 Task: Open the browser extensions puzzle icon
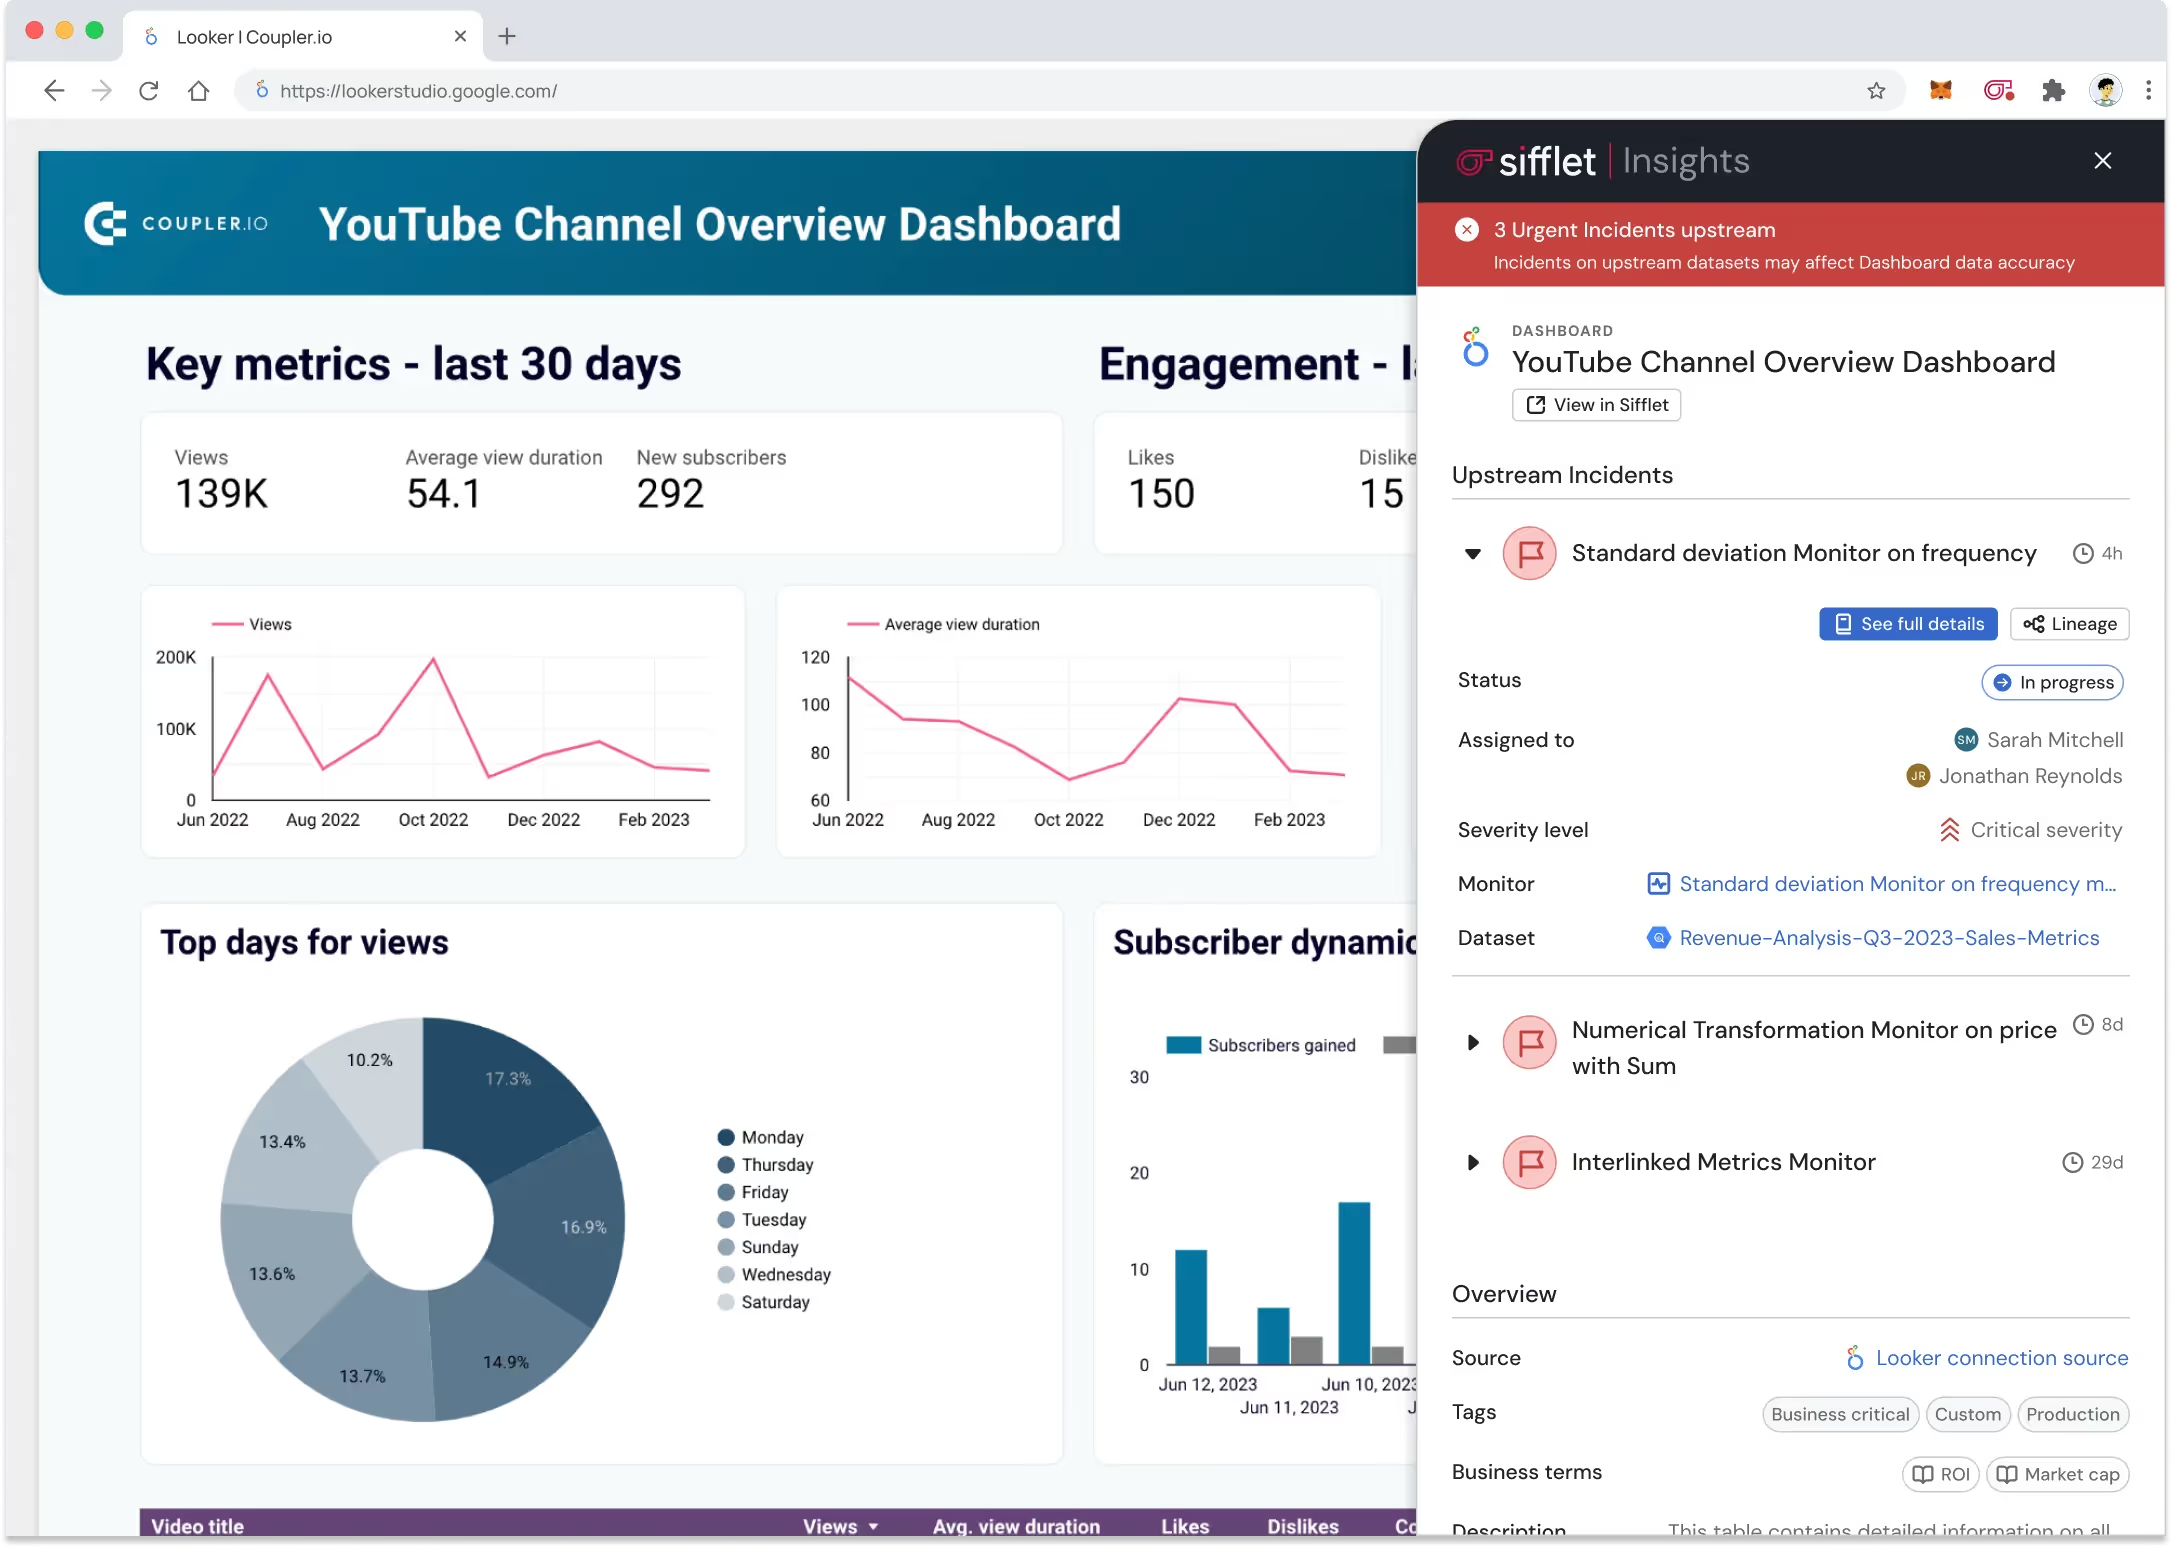(2053, 91)
